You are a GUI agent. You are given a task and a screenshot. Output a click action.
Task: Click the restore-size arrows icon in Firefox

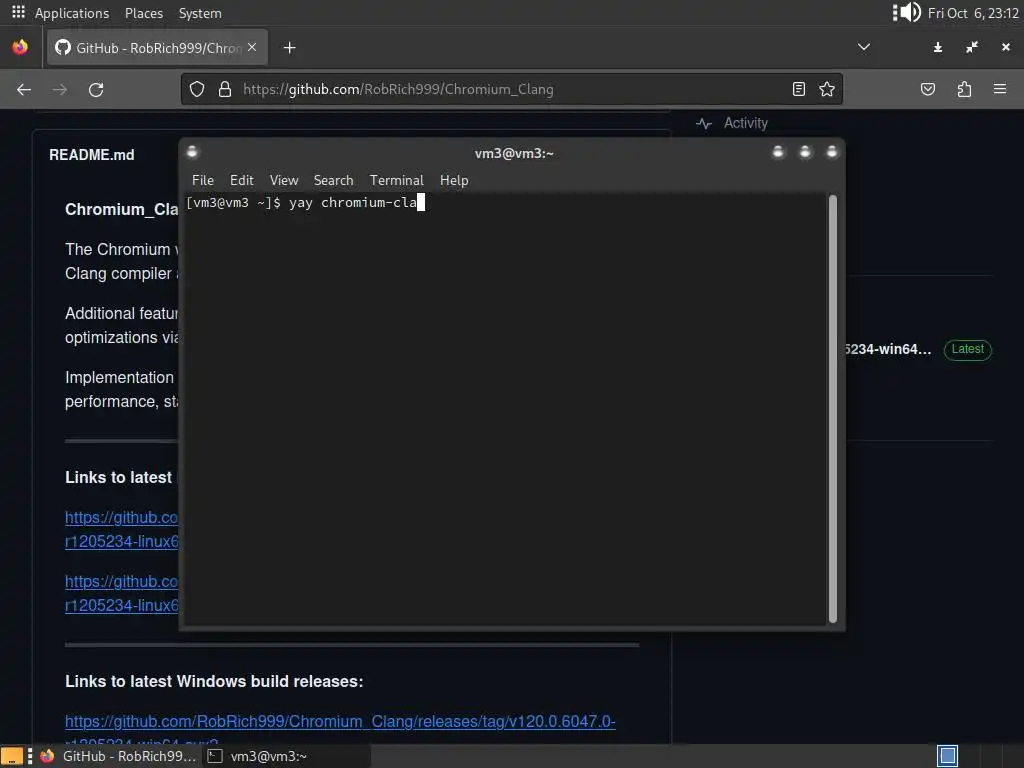click(972, 47)
